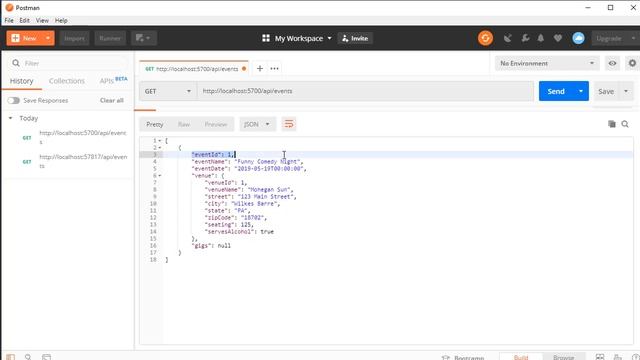Open the wrench settings icon

coord(525,38)
